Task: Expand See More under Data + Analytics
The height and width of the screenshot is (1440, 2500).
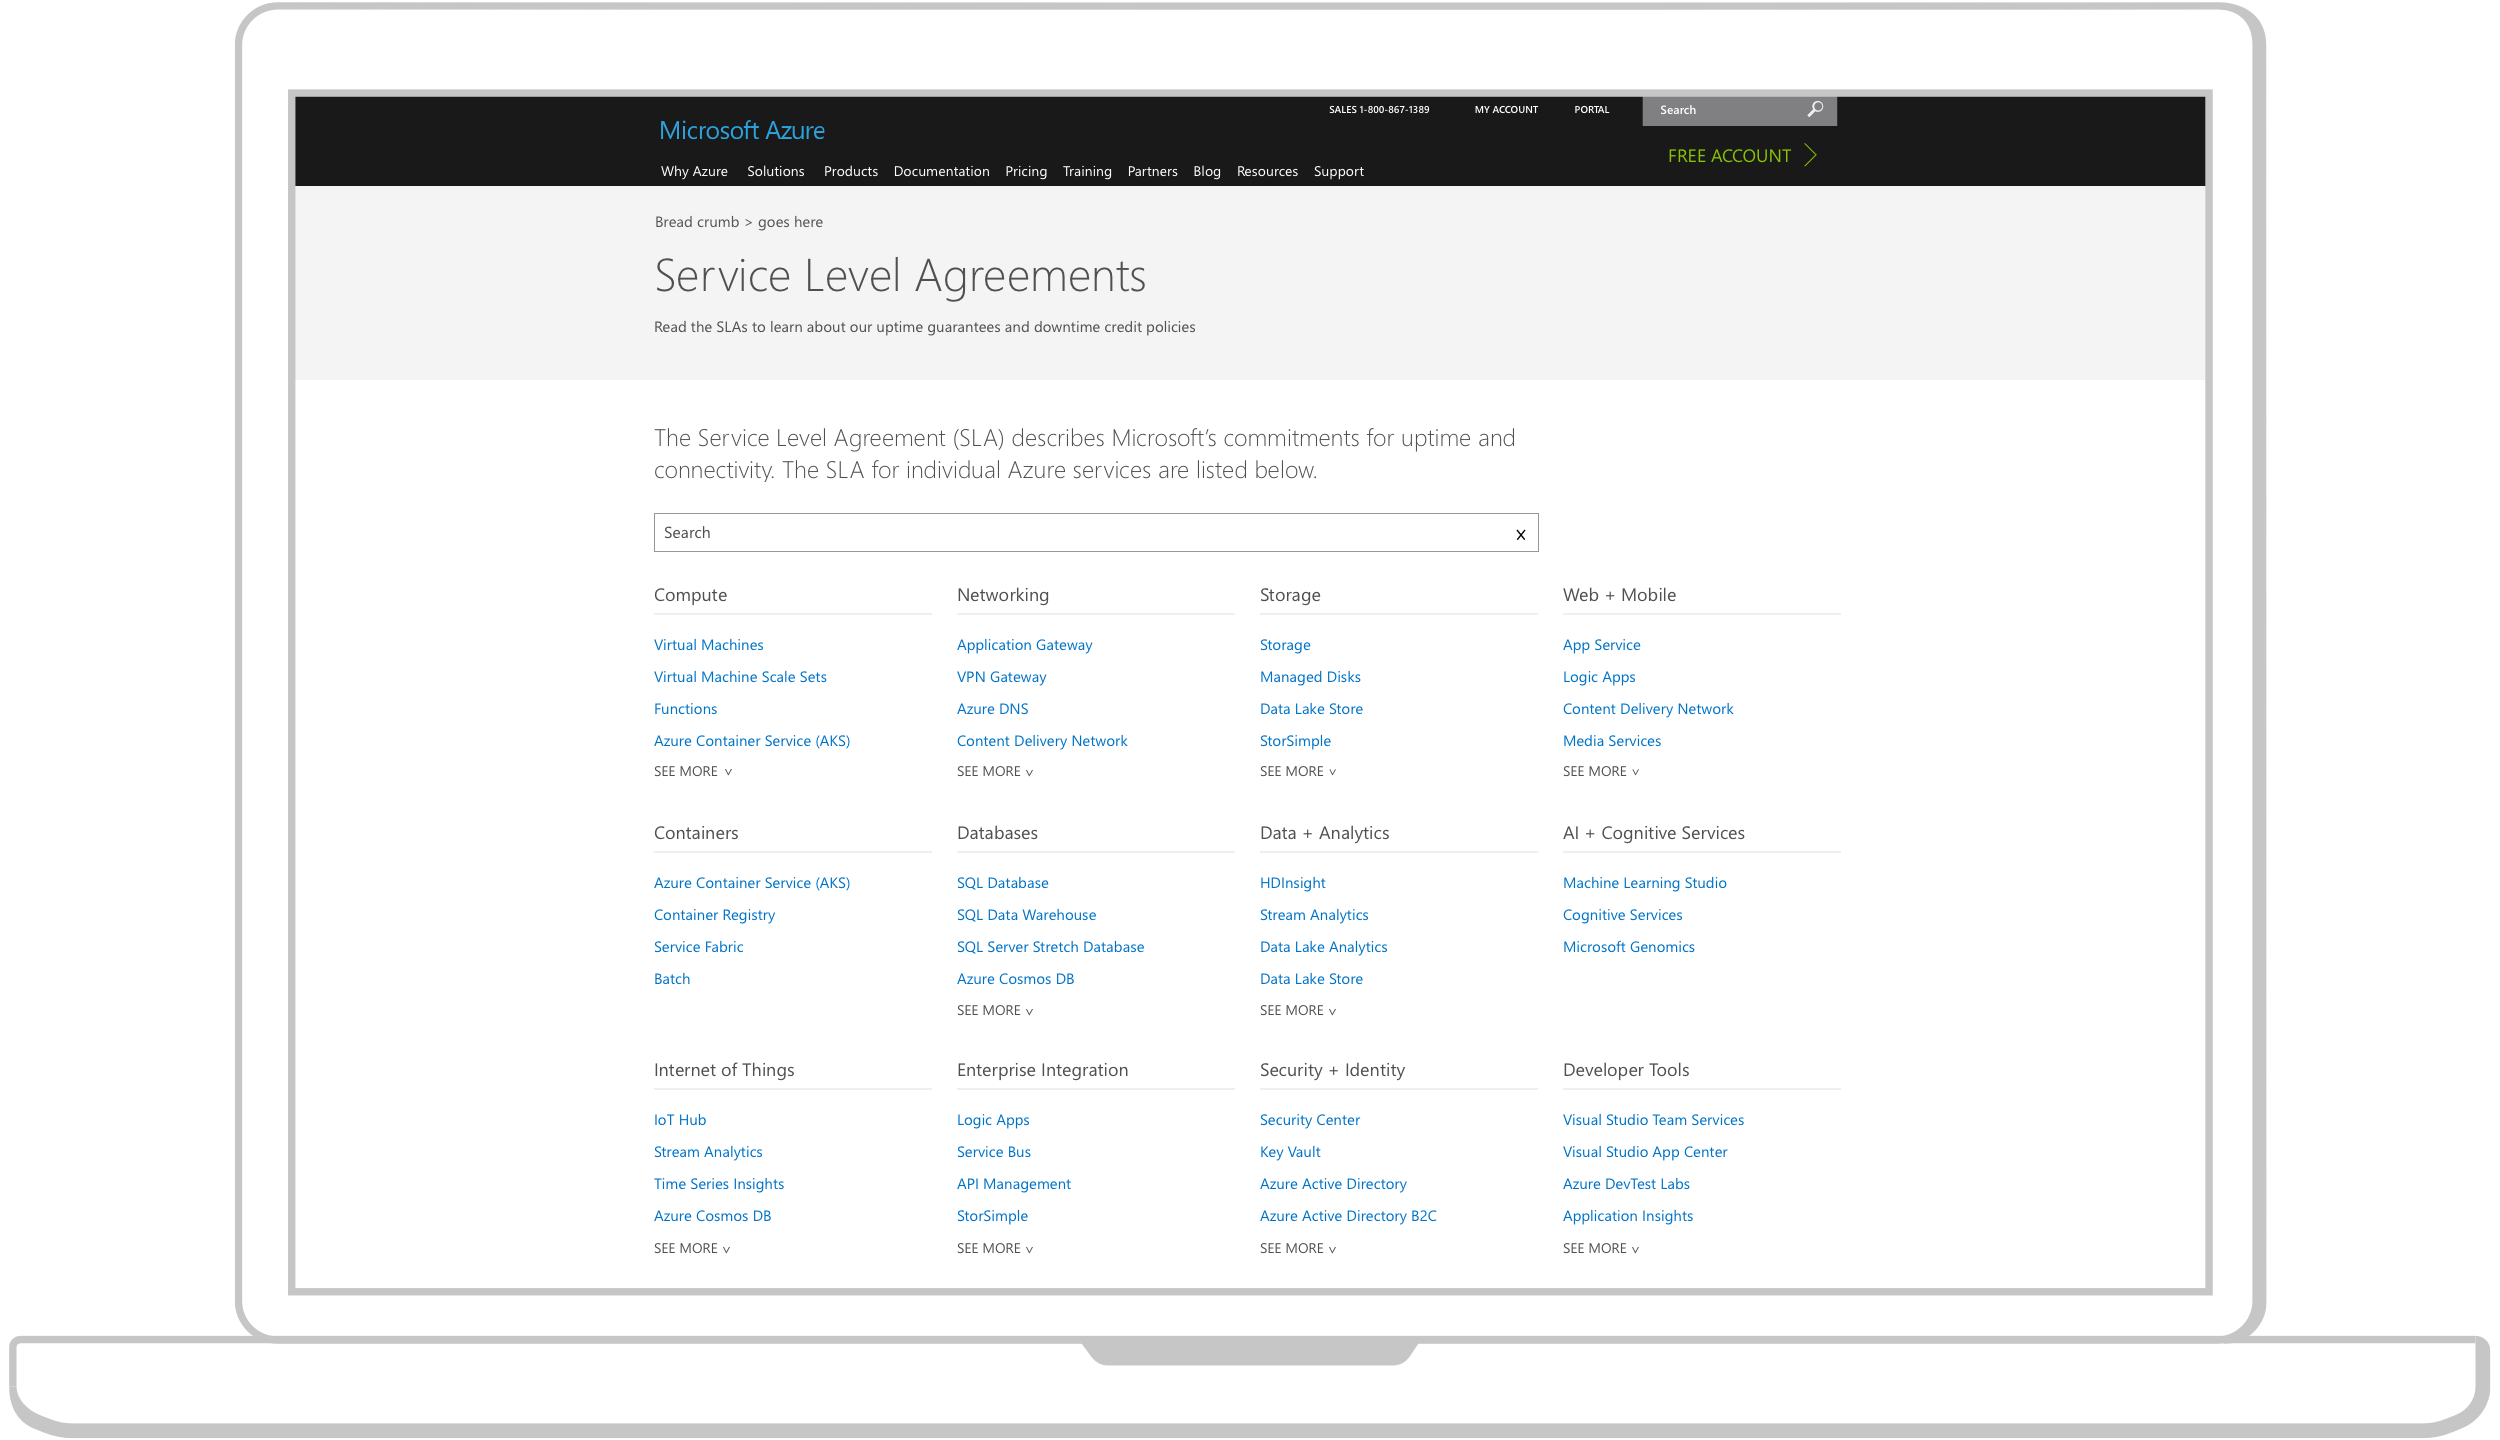Action: (x=1298, y=1010)
